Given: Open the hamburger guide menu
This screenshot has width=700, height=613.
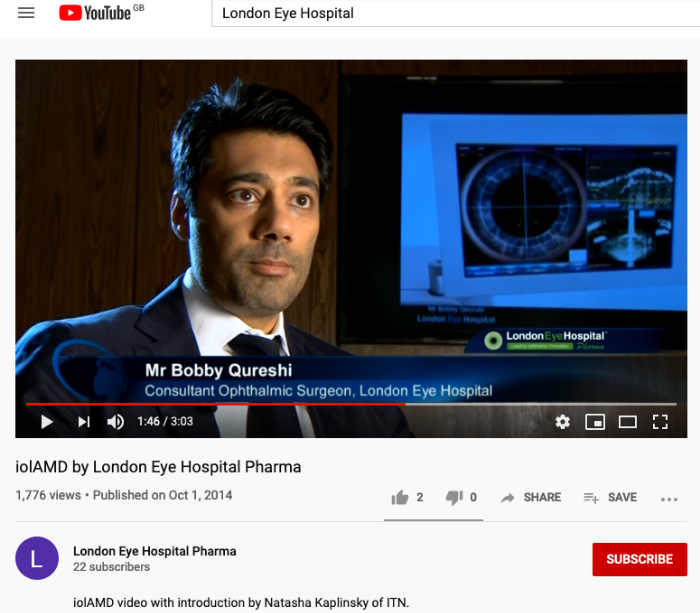Looking at the screenshot, I should [x=26, y=13].
